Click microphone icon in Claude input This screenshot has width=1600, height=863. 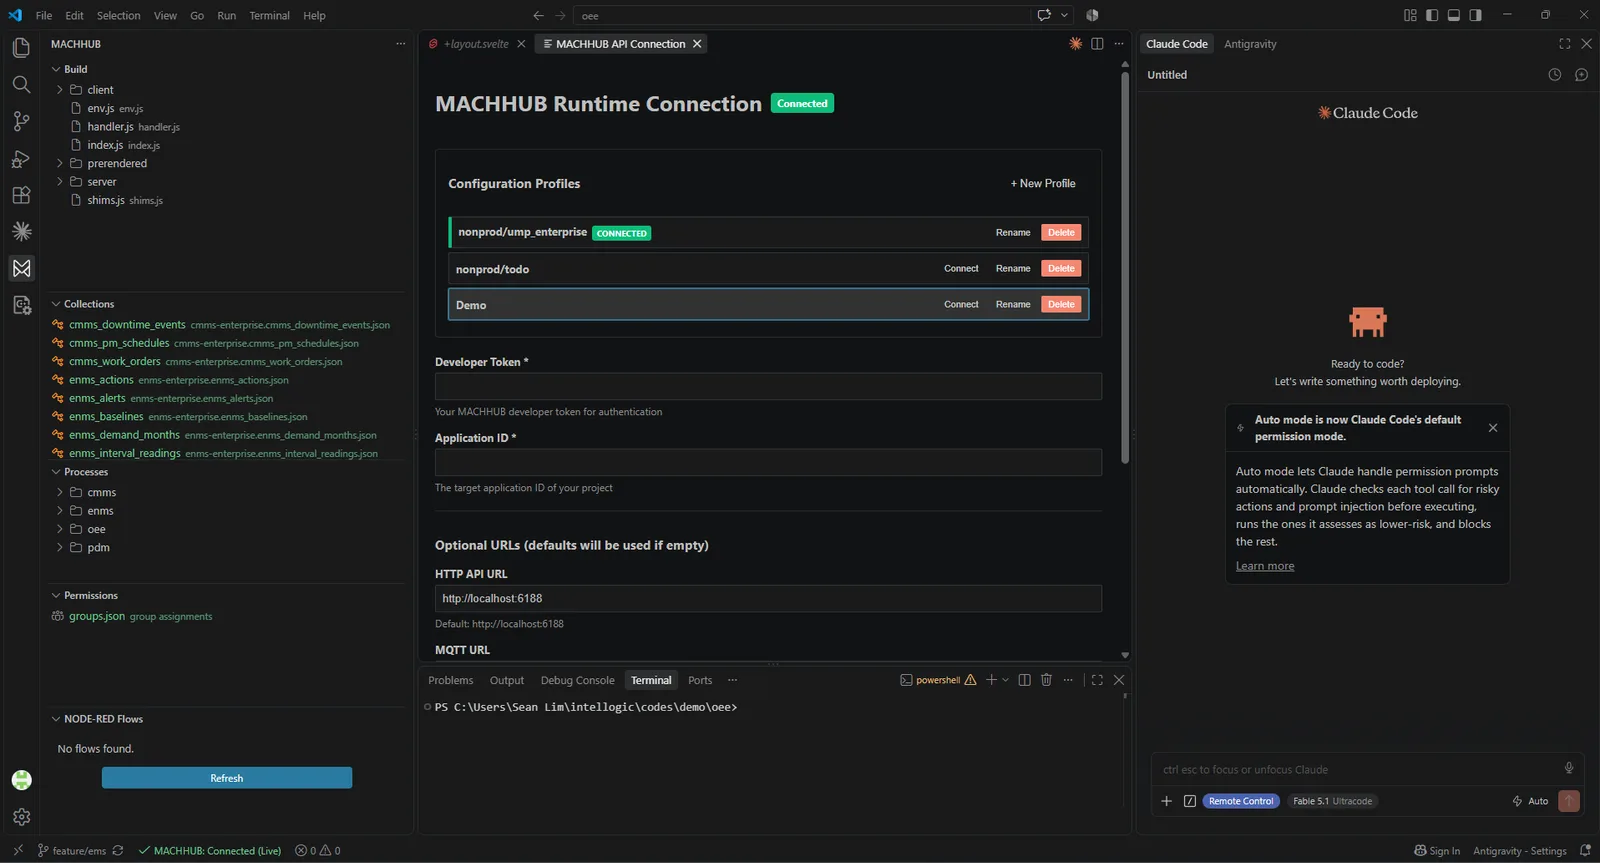point(1568,769)
